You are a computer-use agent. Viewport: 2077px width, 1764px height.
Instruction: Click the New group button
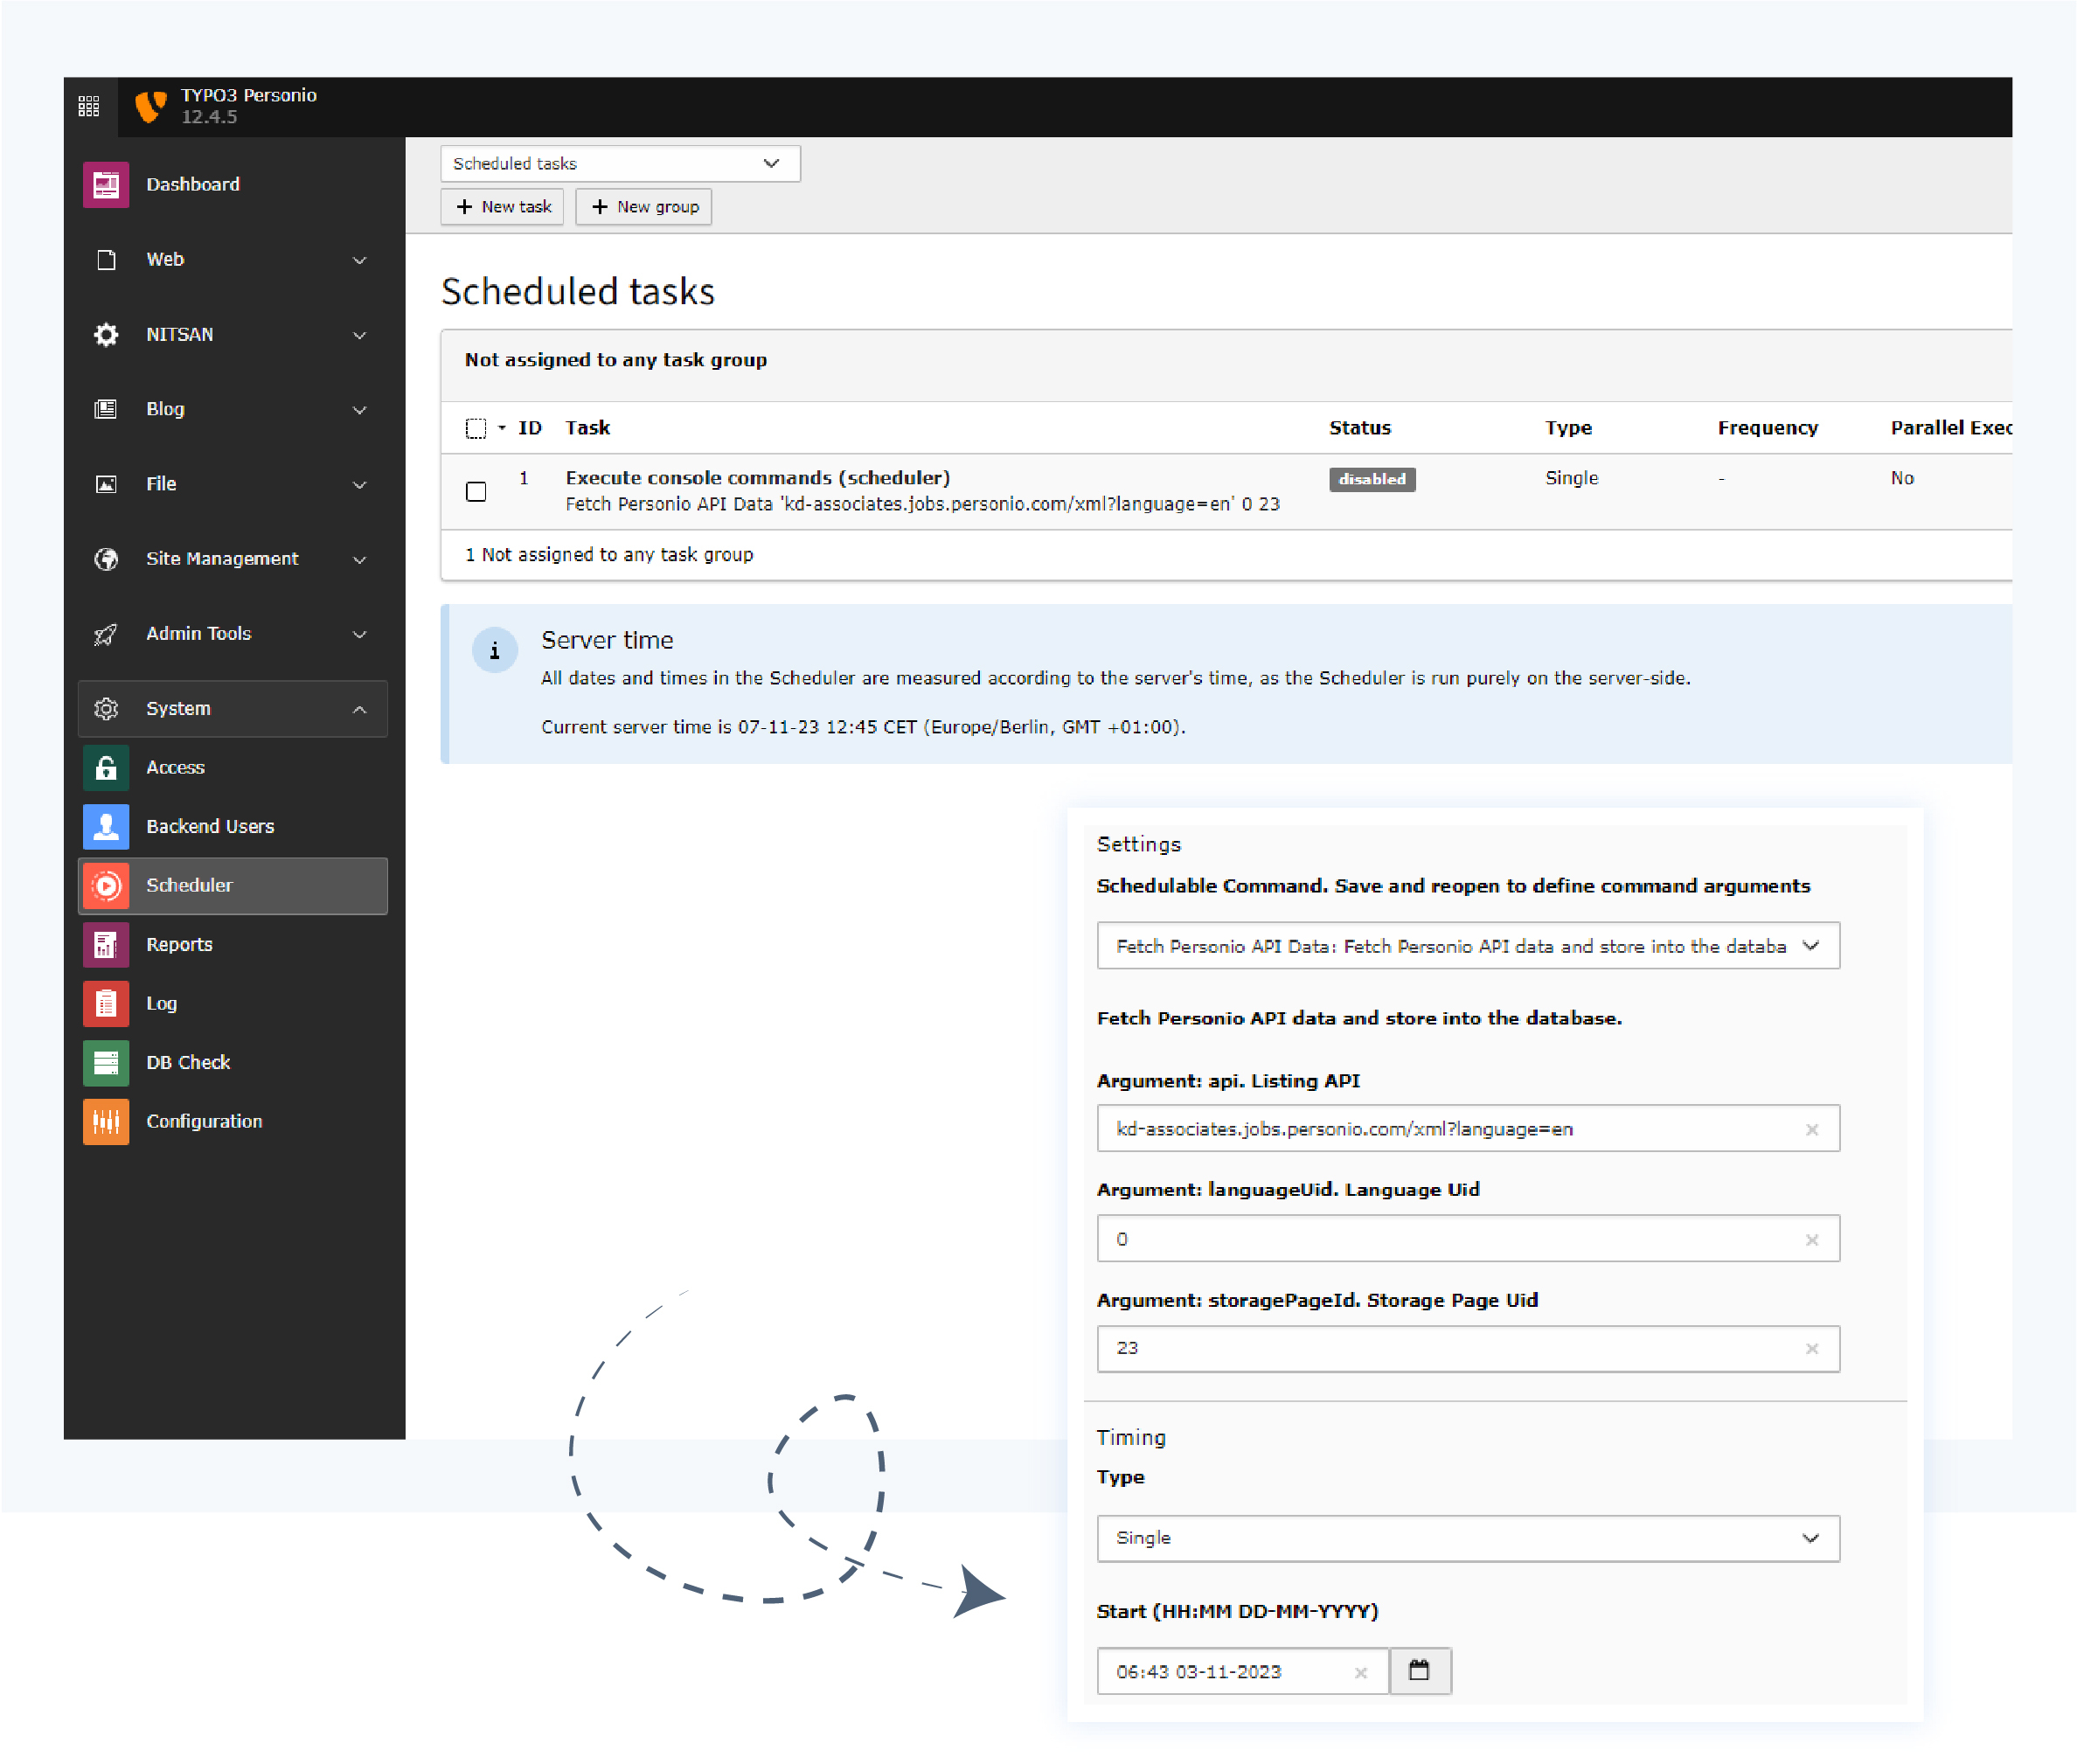[x=644, y=207]
